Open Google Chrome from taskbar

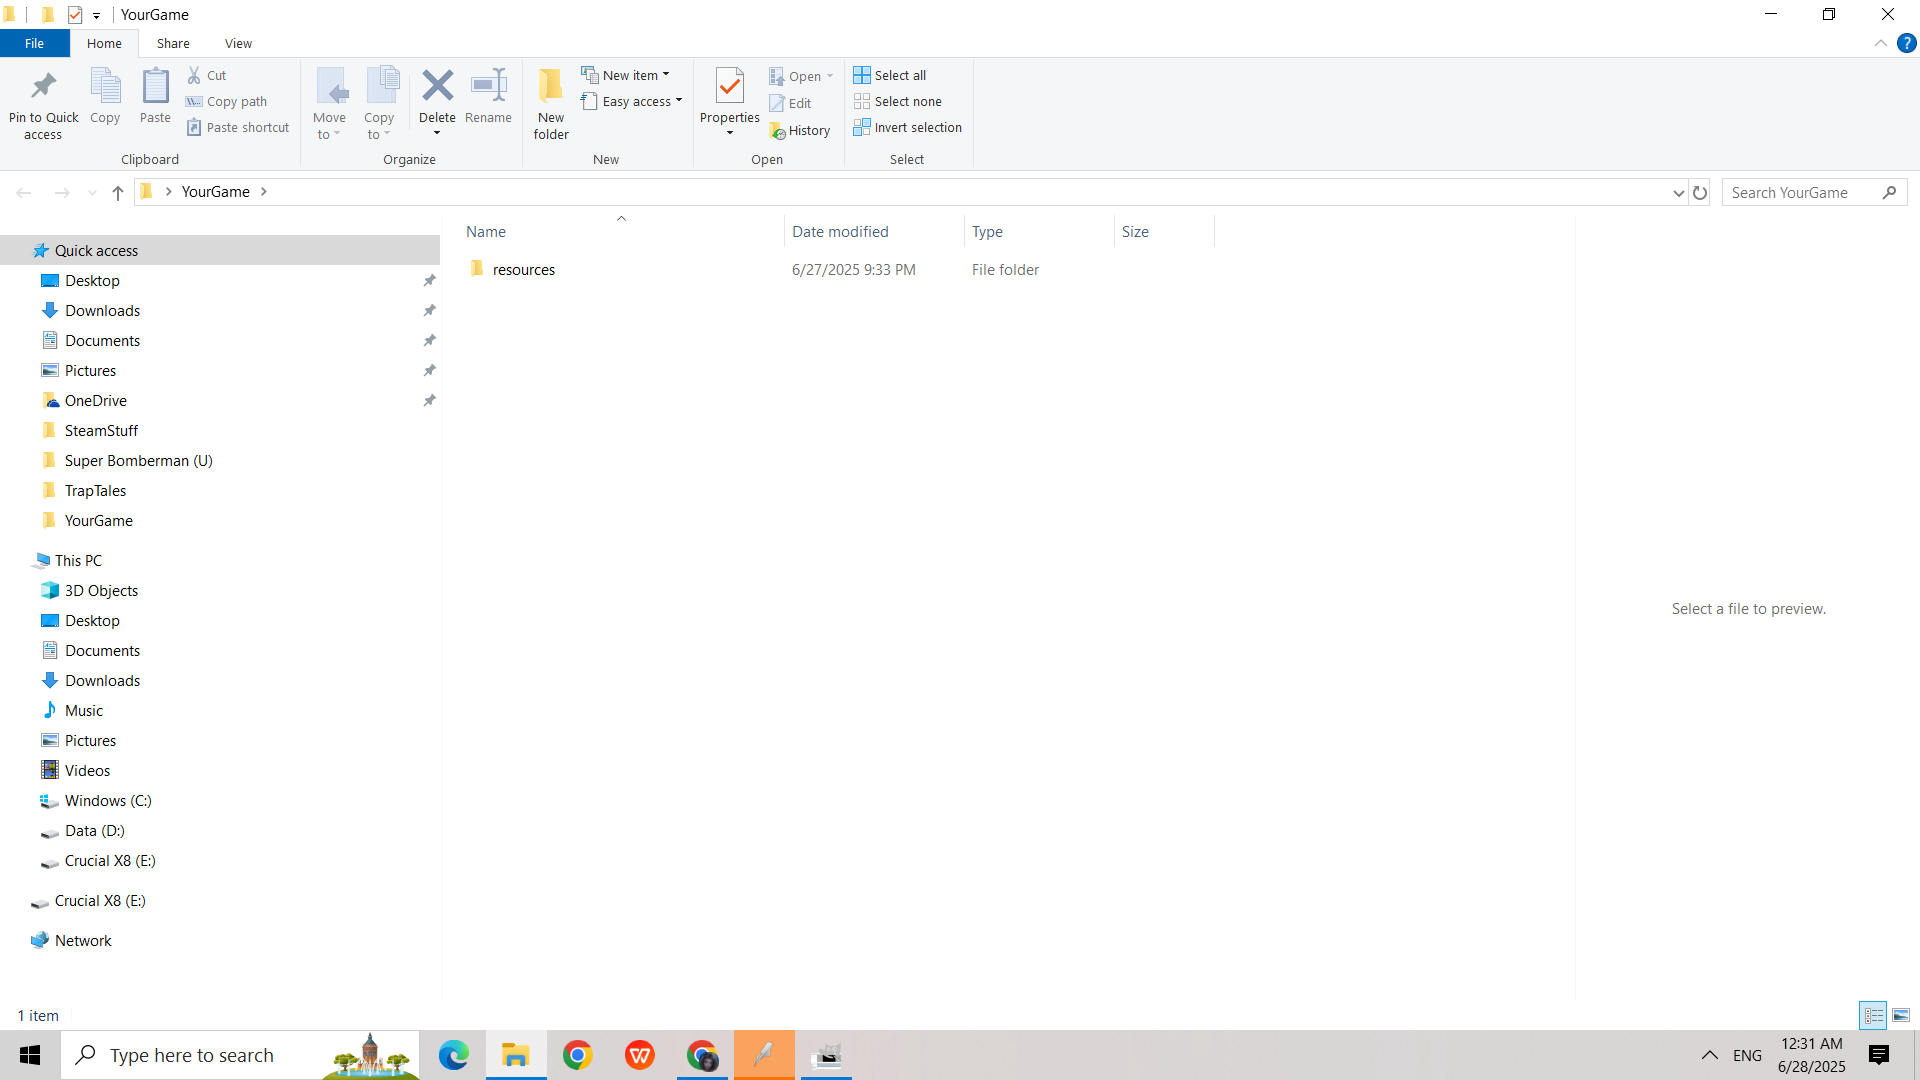577,1055
